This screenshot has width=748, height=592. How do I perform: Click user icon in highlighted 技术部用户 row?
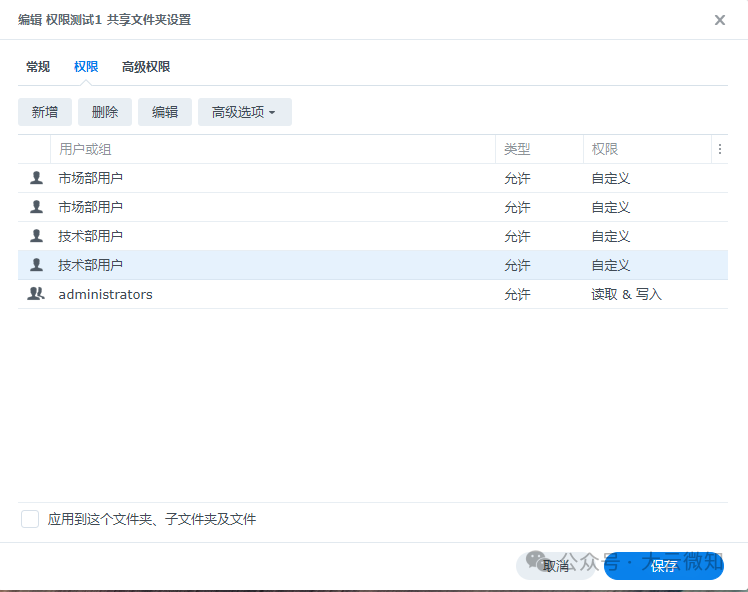[x=36, y=265]
